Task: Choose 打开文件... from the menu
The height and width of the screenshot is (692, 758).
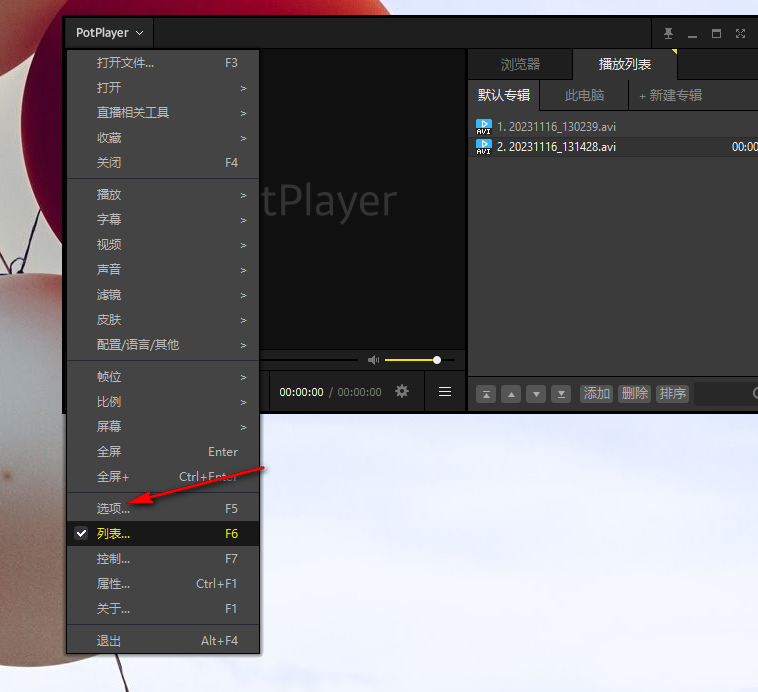Action: point(163,63)
